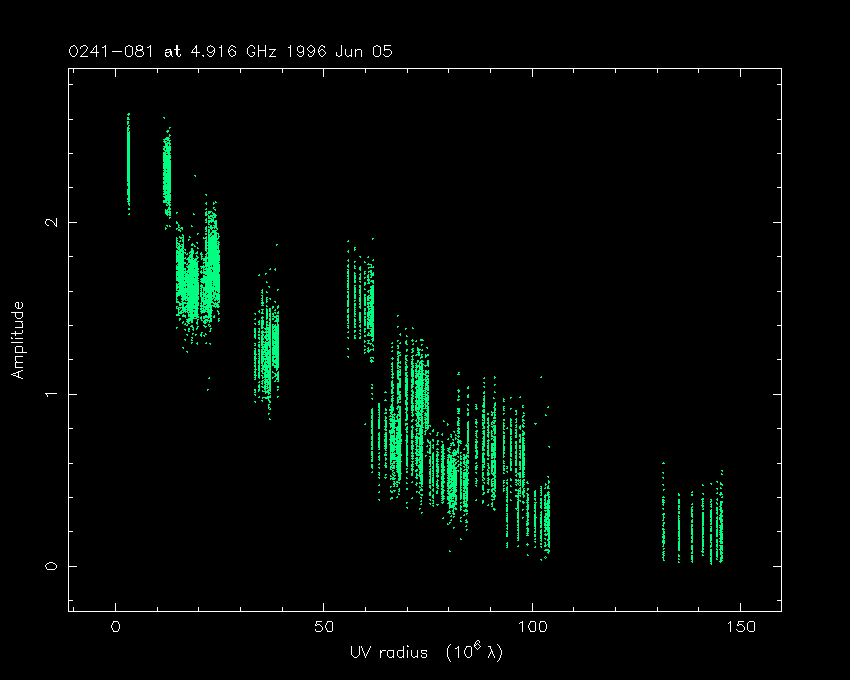This screenshot has height=680, width=850.
Task: Select the data strip near UV radius 12
Action: [x=167, y=170]
